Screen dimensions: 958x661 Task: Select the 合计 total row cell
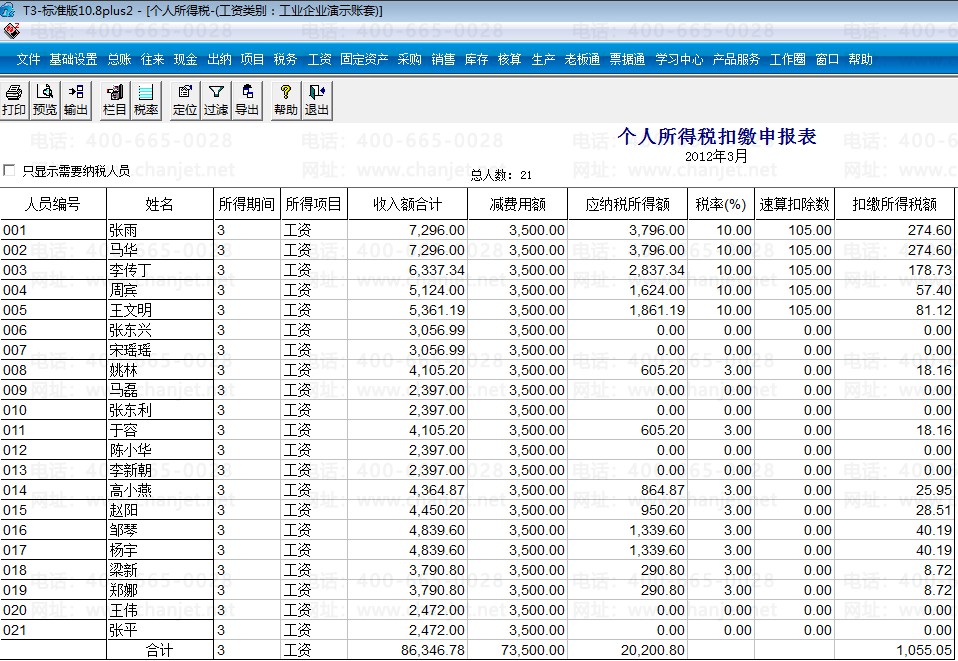tap(160, 650)
